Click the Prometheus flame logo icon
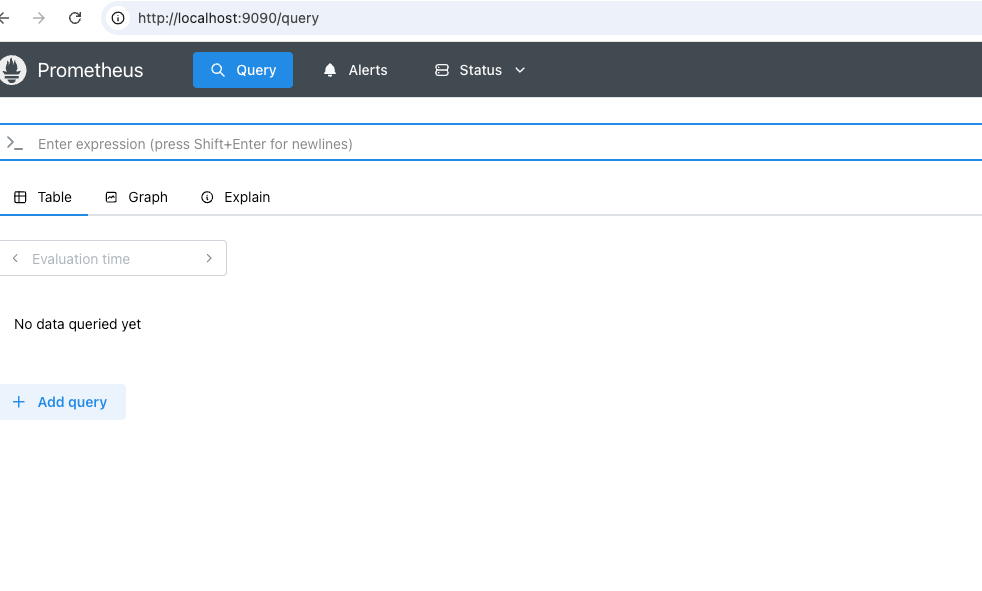 (13, 69)
